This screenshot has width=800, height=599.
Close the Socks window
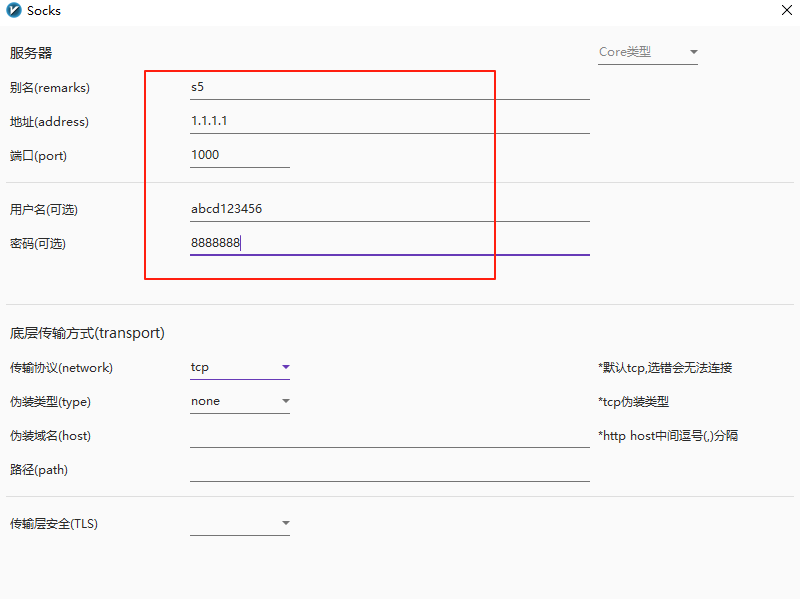(x=786, y=11)
